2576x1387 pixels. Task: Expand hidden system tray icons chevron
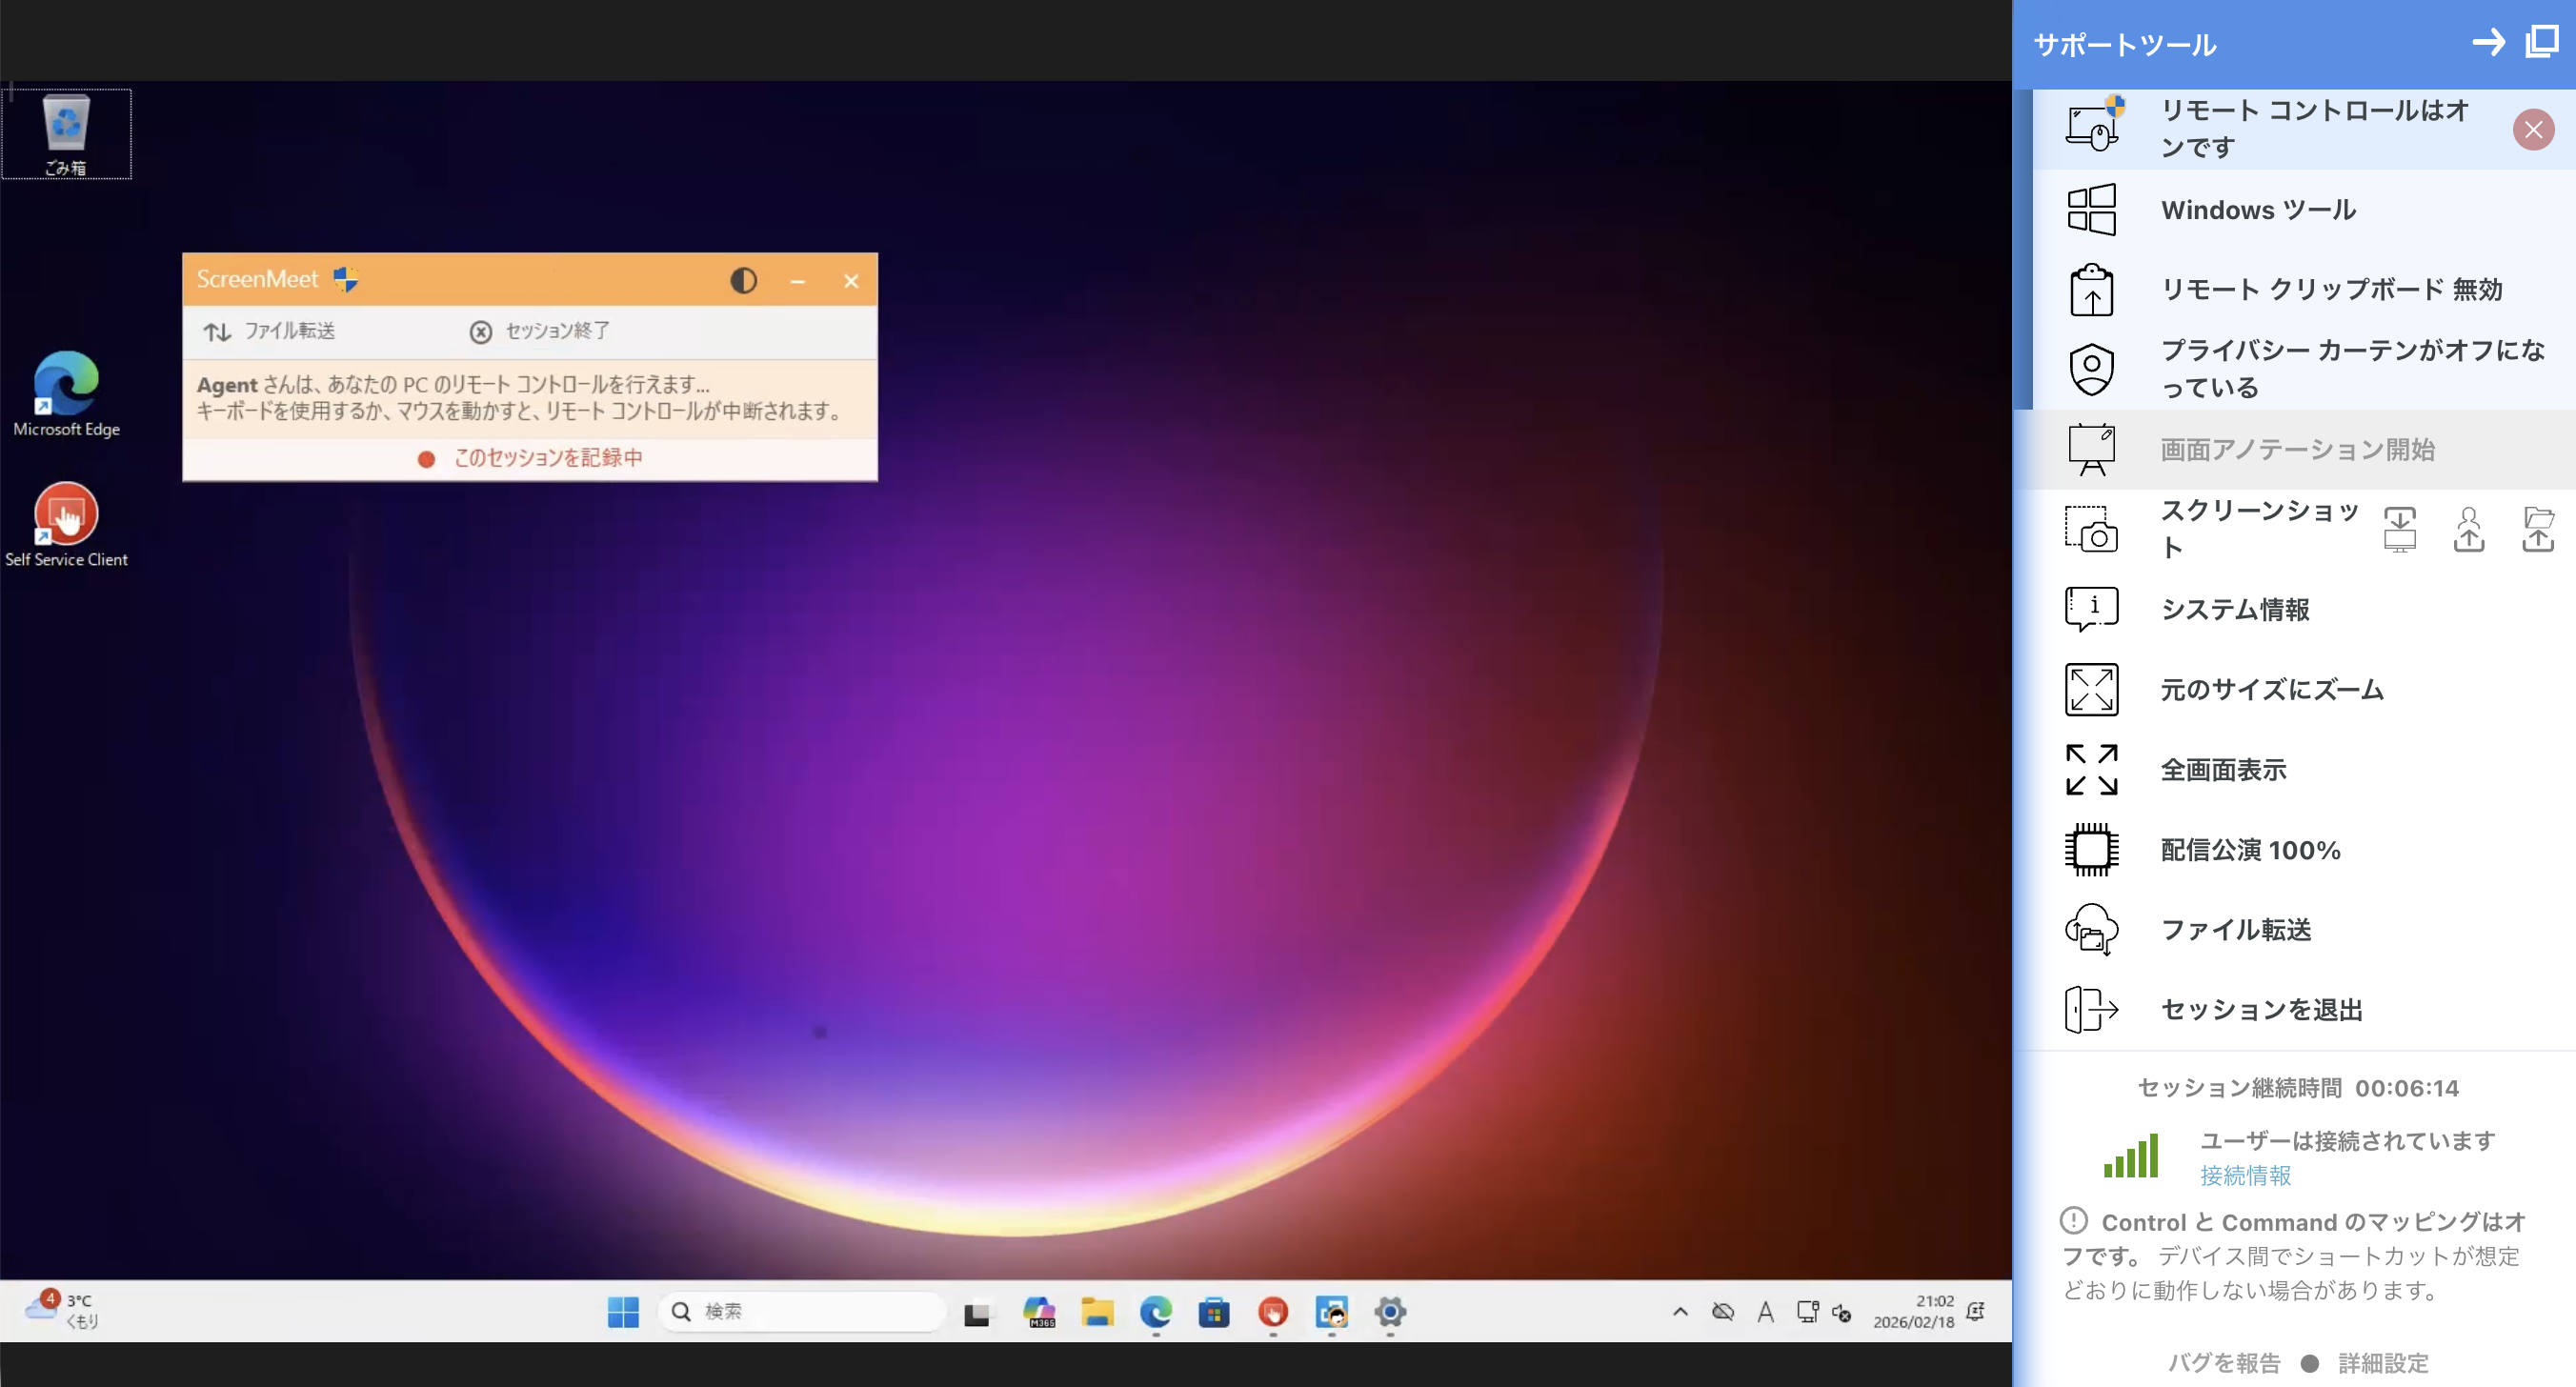coord(1680,1311)
